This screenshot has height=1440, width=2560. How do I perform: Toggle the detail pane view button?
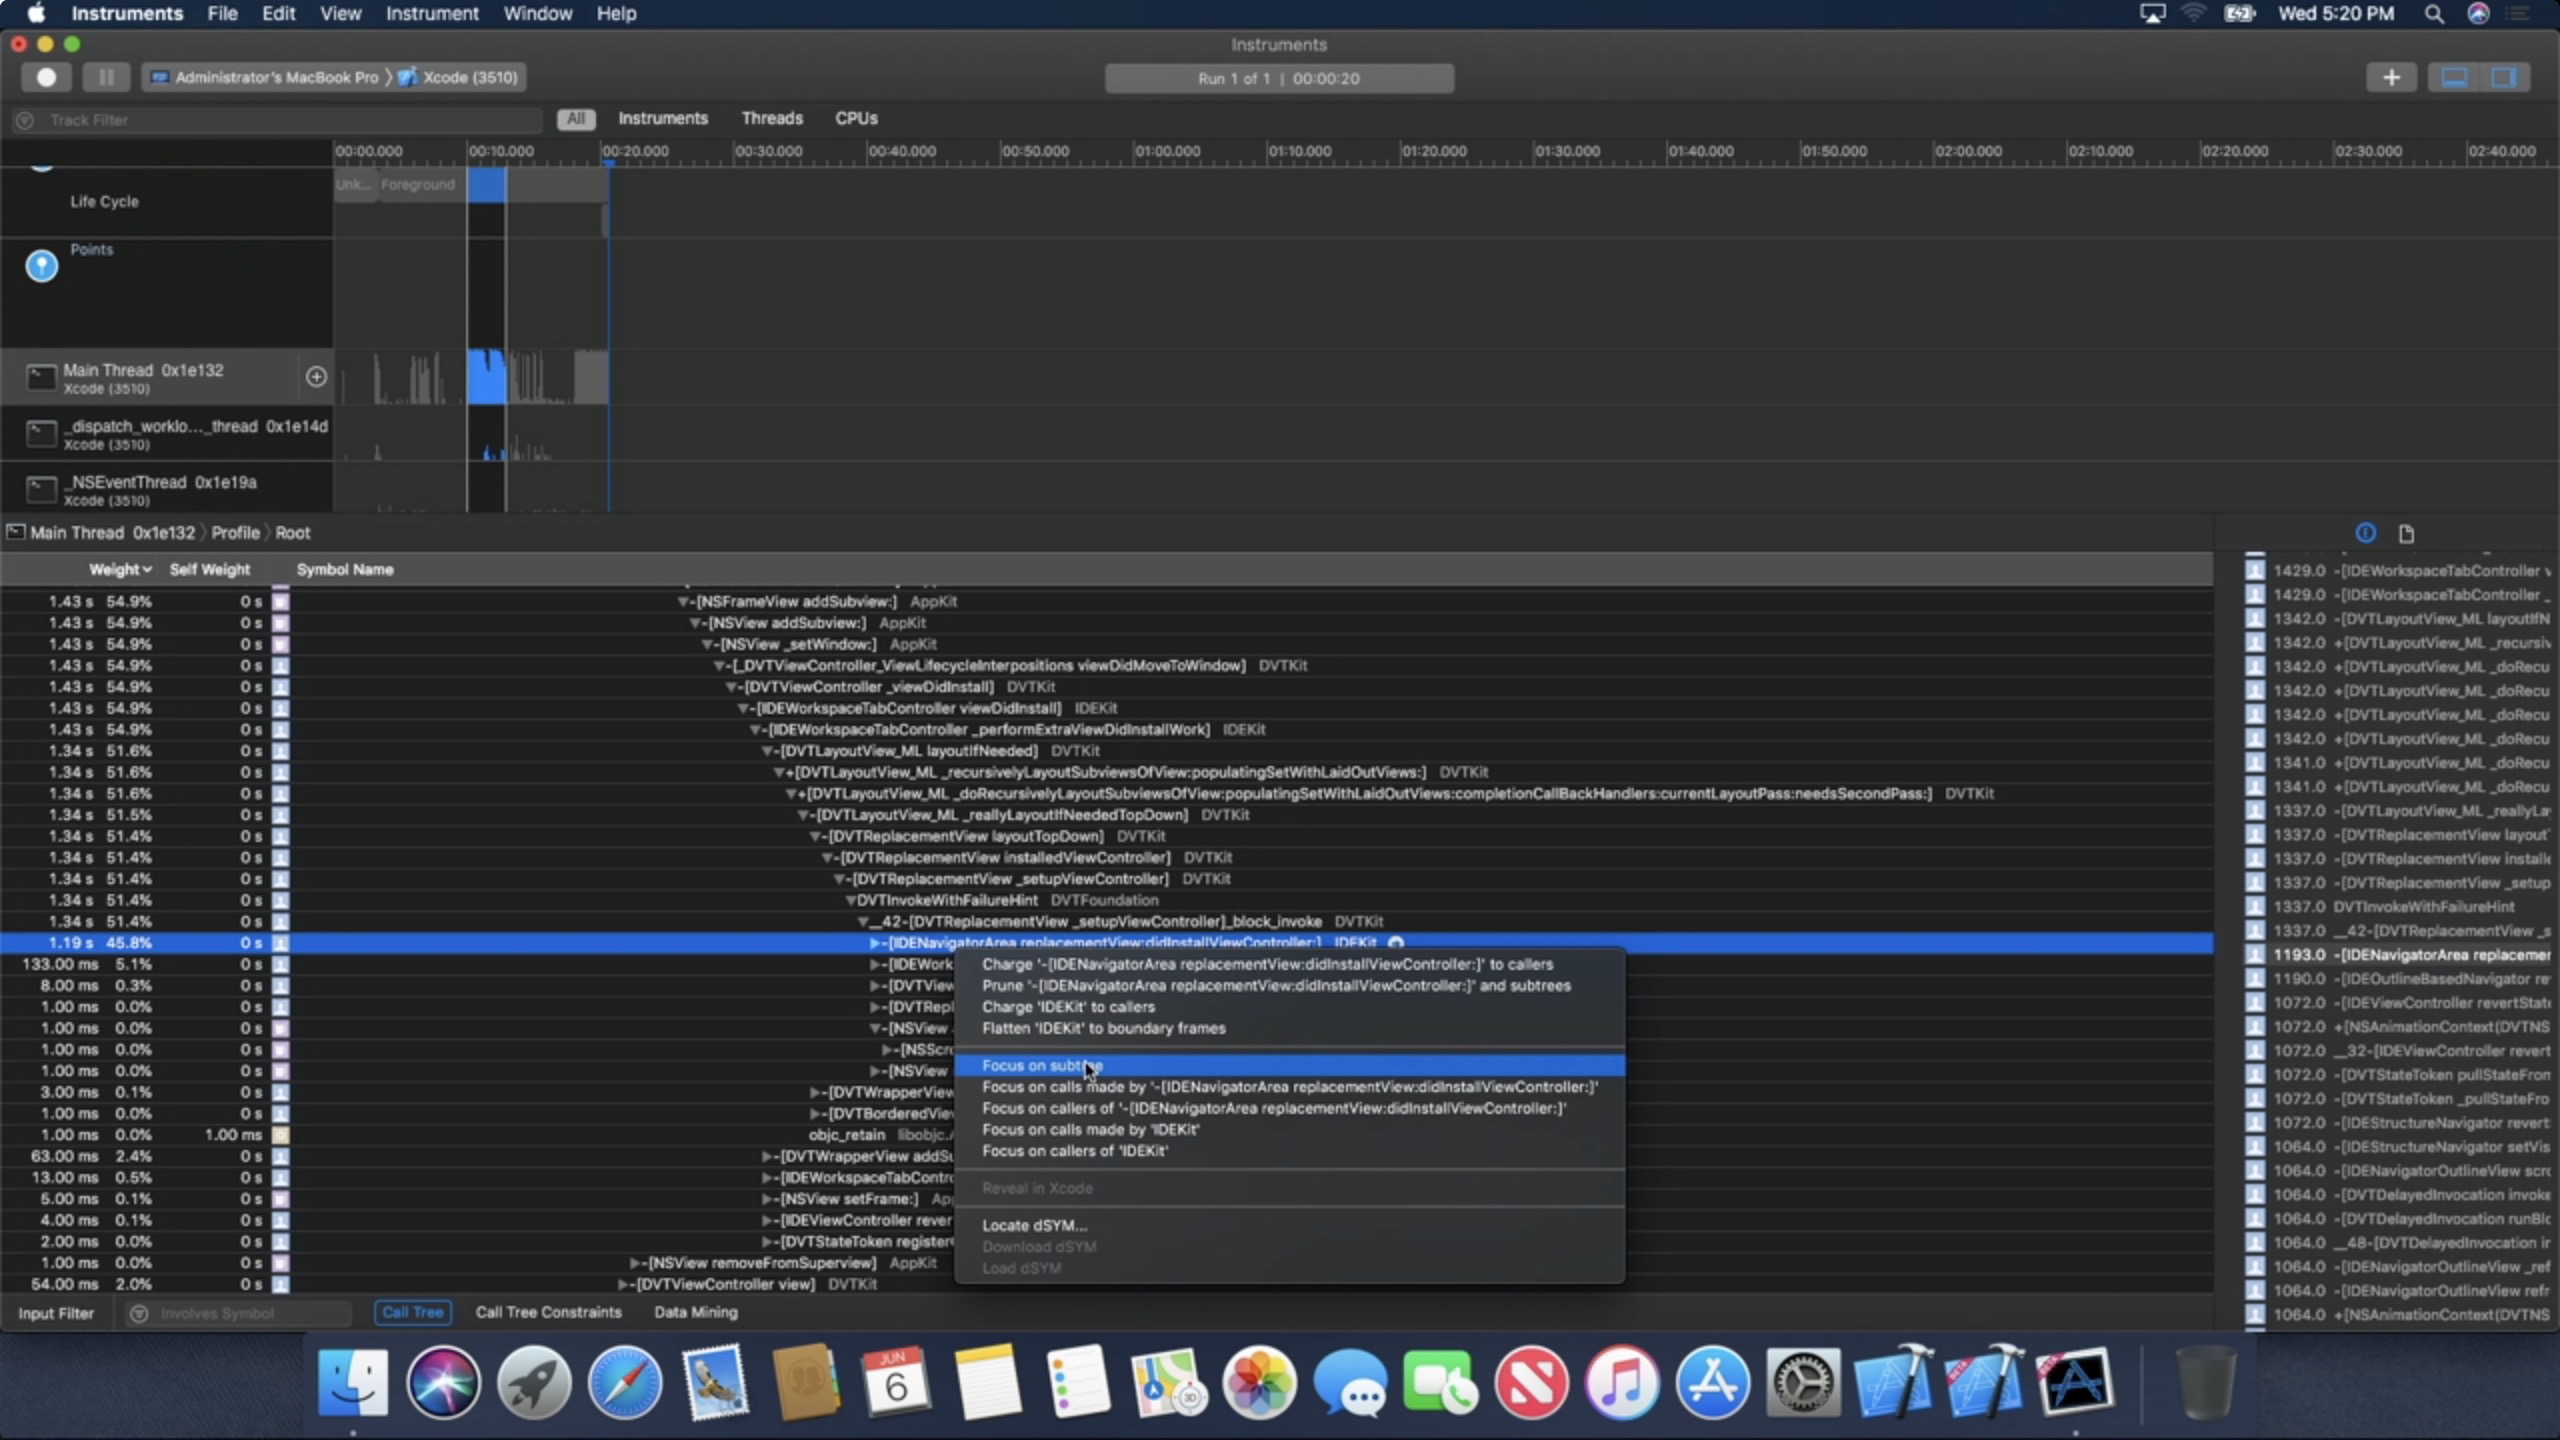click(2454, 77)
